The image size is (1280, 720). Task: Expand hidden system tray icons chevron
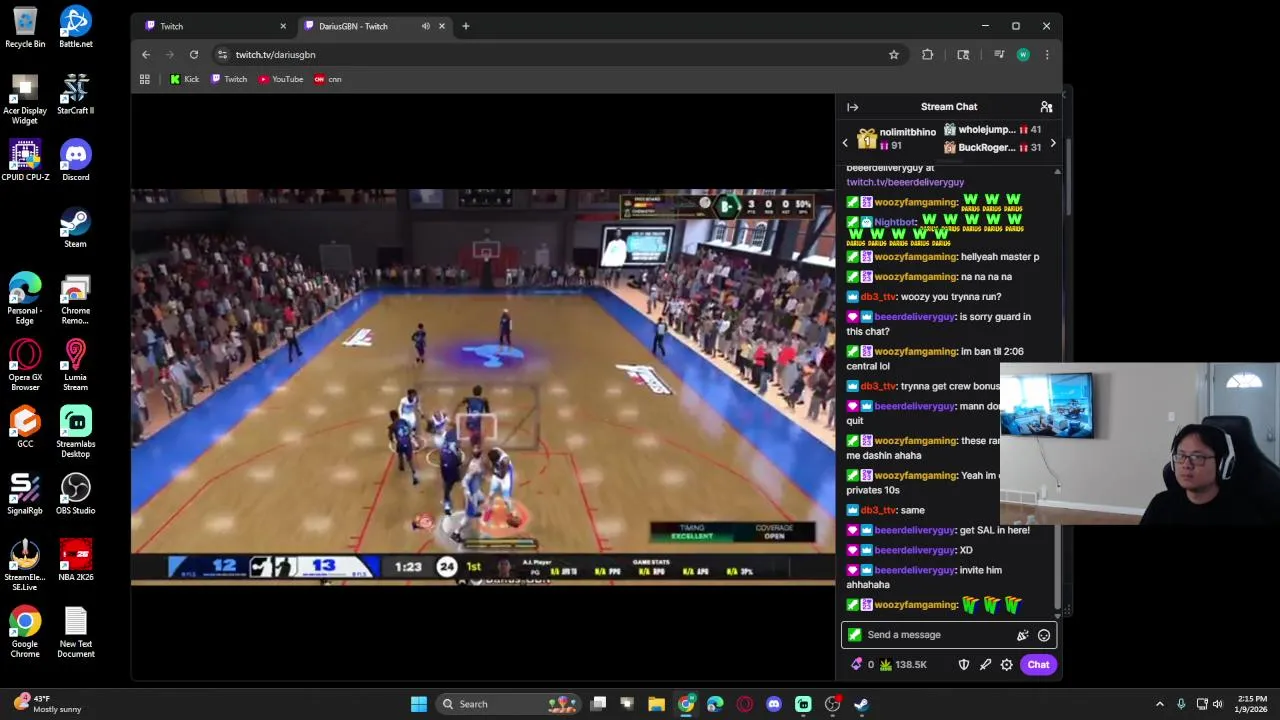1160,704
